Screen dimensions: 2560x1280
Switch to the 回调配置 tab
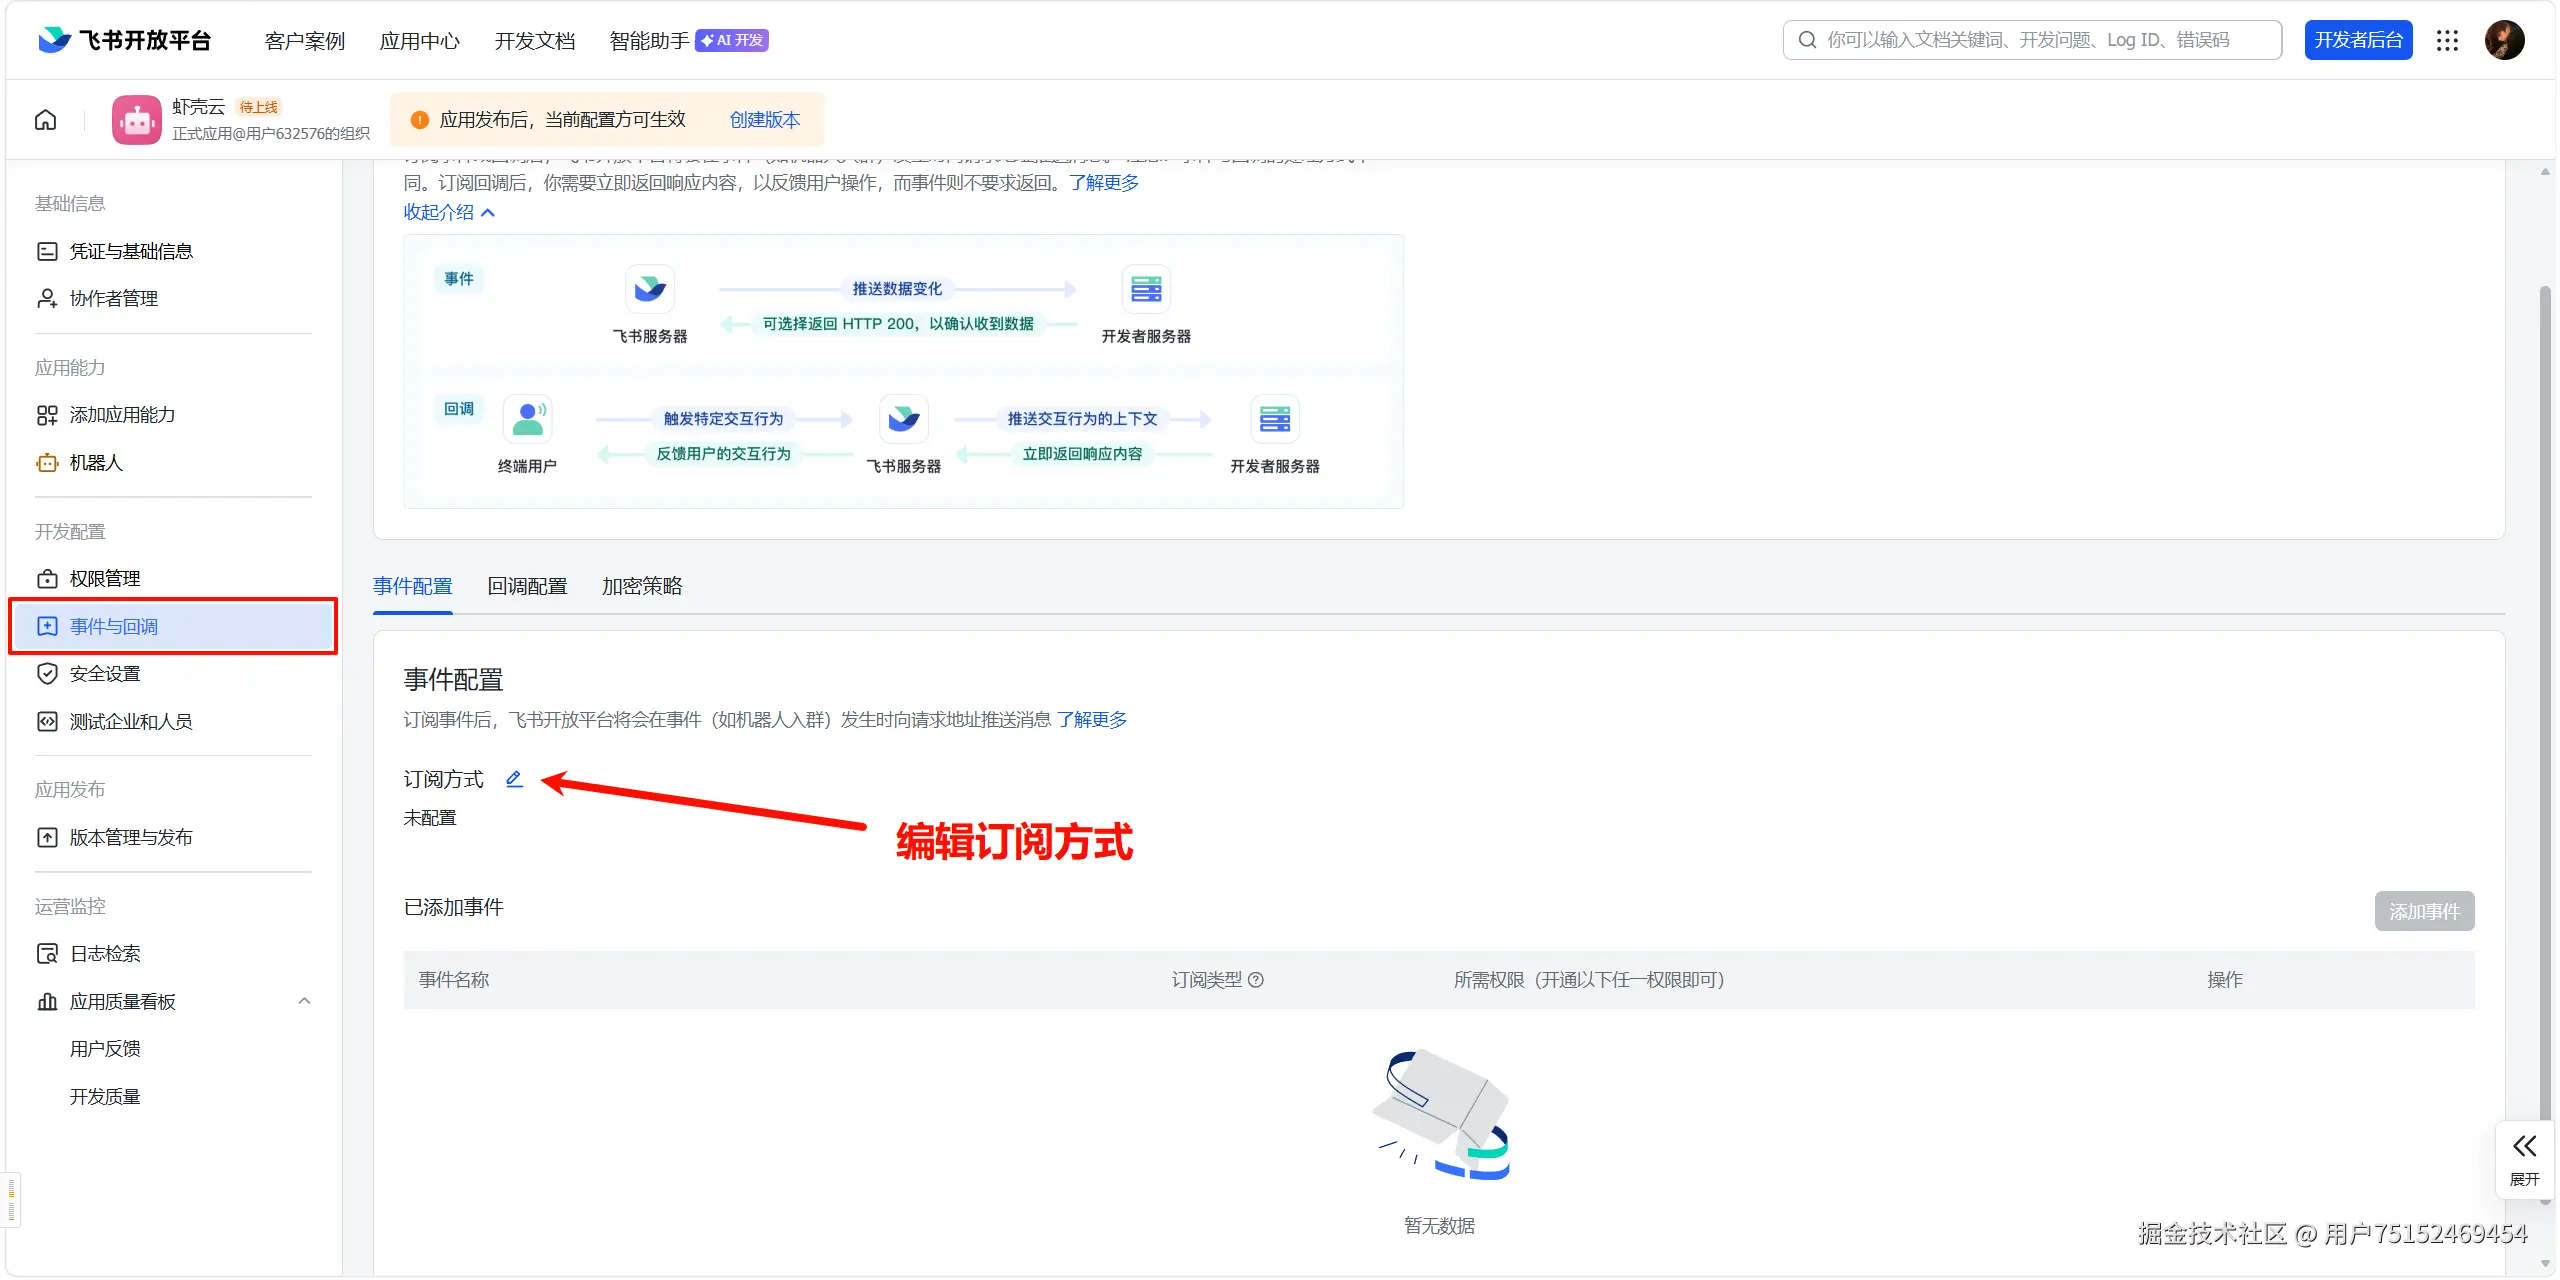pyautogui.click(x=527, y=586)
